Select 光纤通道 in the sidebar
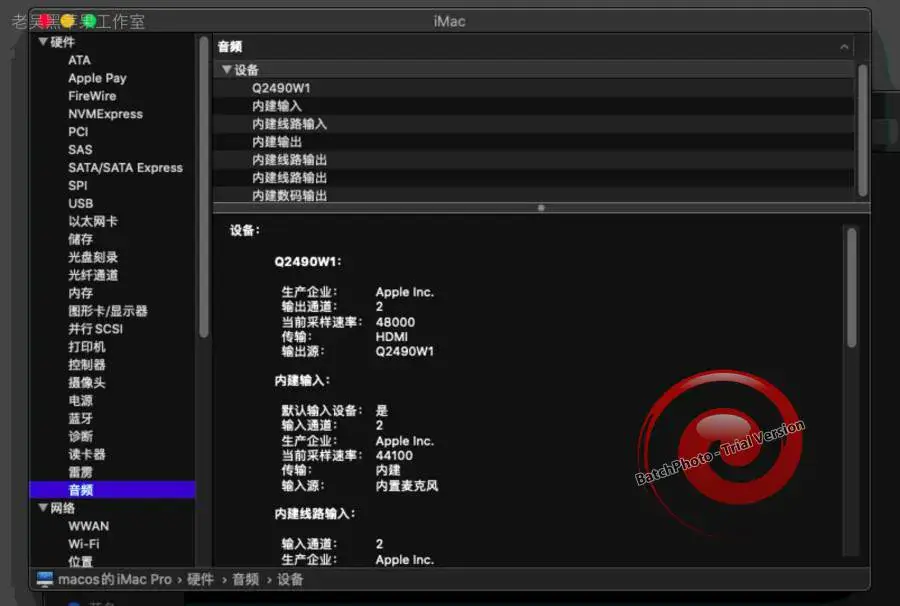 [x=93, y=275]
